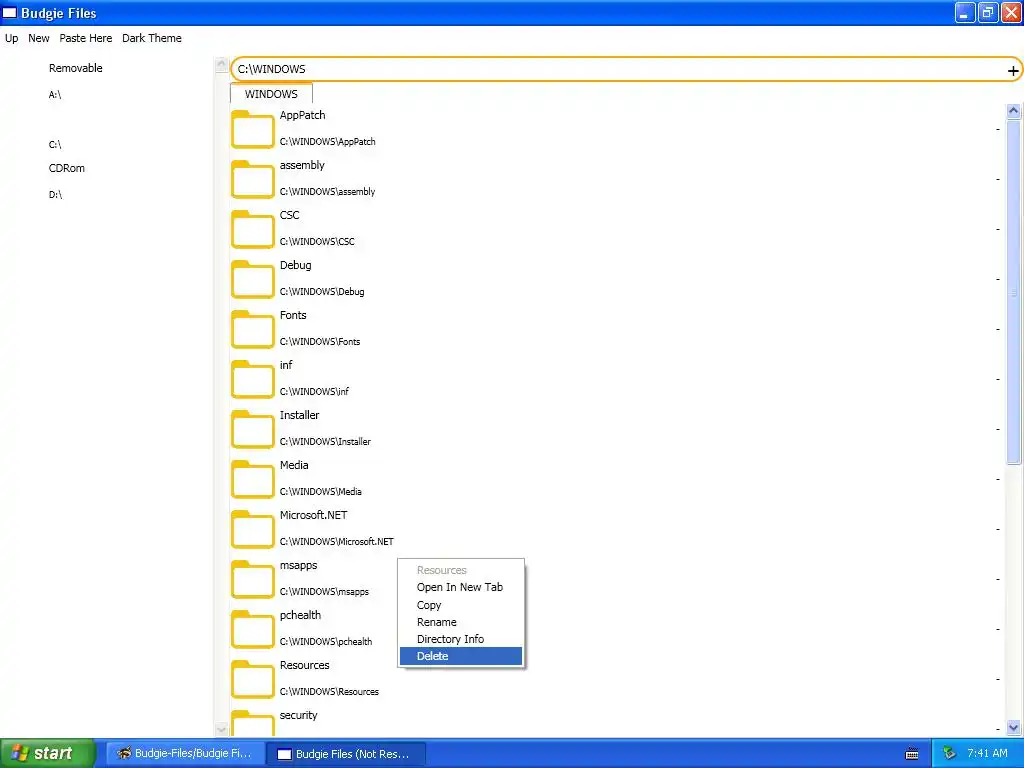Open the C:\ drive in sidebar
The height and width of the screenshot is (768, 1024).
tap(55, 145)
